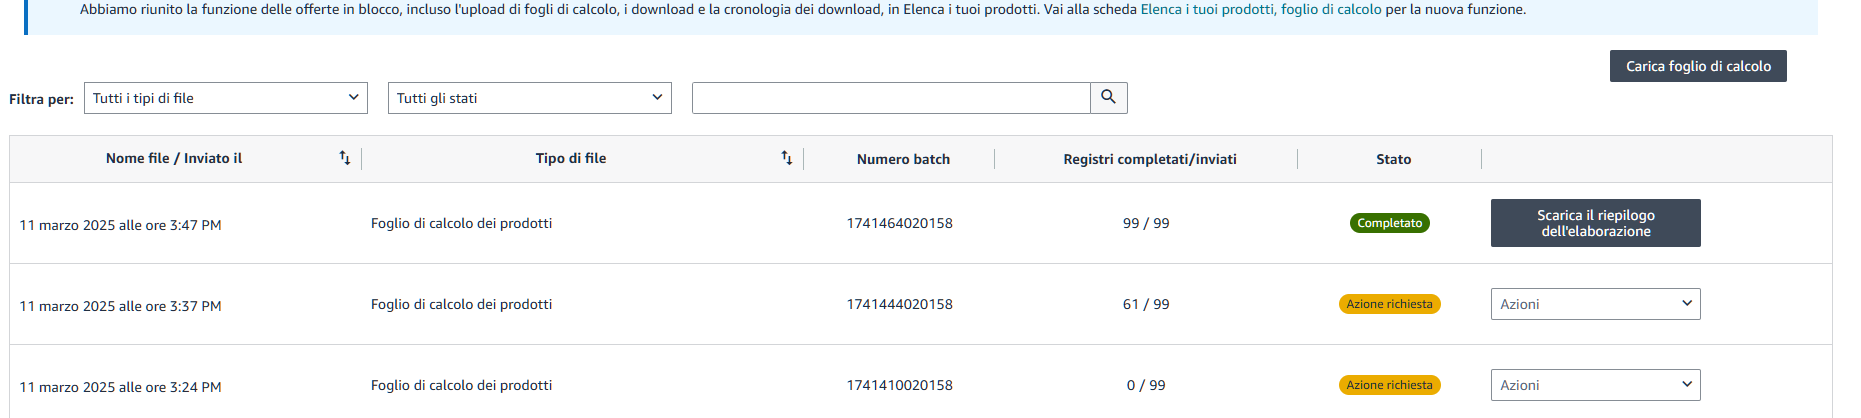
Task: Sort by Nome file / Inviato il arrows
Action: coord(345,158)
